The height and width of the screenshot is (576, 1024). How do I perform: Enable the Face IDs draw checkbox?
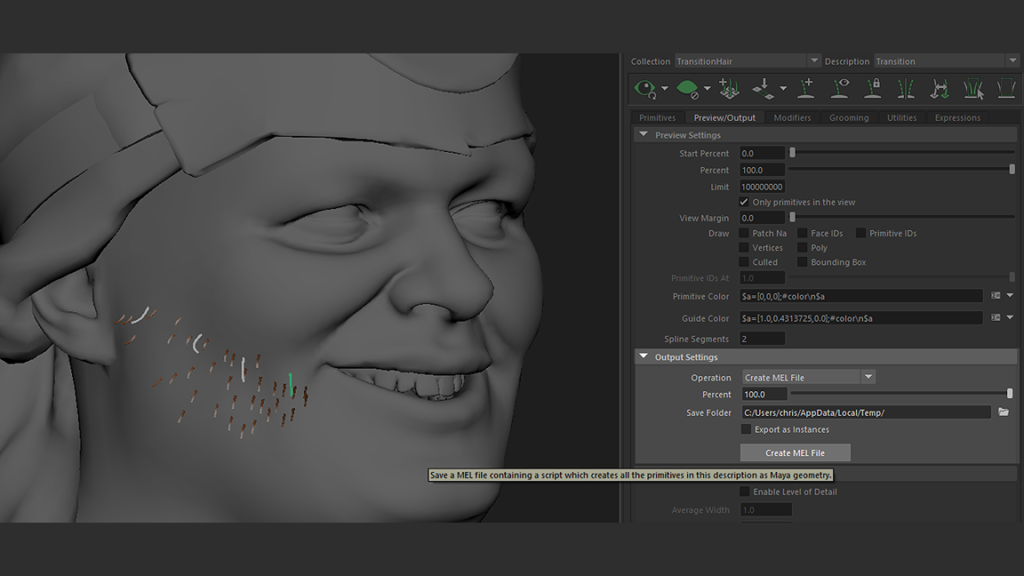coord(802,233)
